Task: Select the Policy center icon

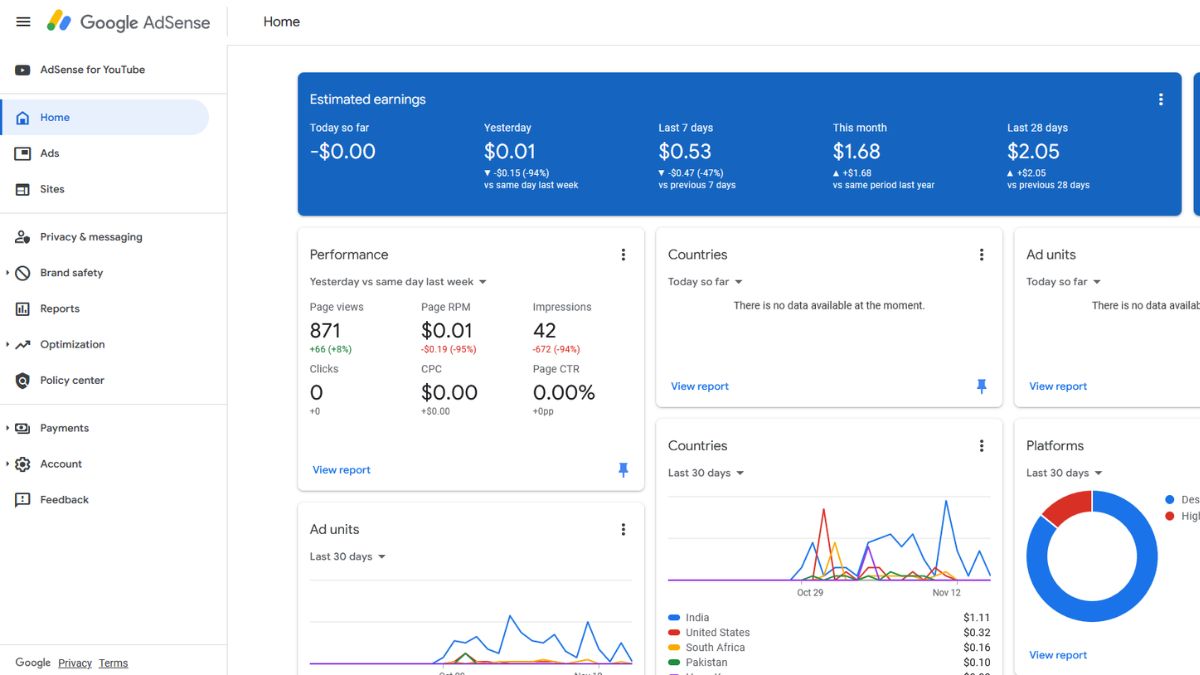Action: coord(21,380)
